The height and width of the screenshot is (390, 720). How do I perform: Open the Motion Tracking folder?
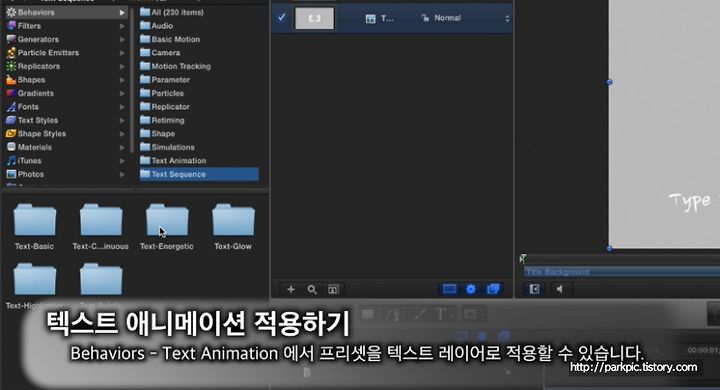point(175,66)
